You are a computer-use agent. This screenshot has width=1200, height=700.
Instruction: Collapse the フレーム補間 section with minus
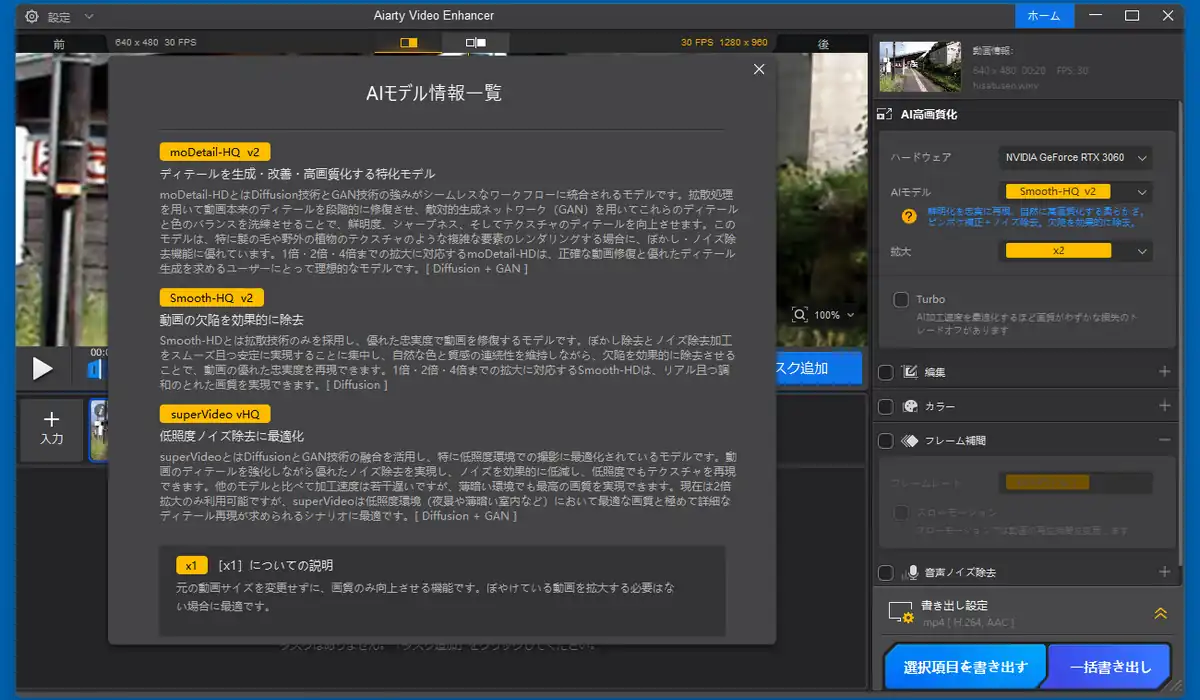pyautogui.click(x=1164, y=440)
